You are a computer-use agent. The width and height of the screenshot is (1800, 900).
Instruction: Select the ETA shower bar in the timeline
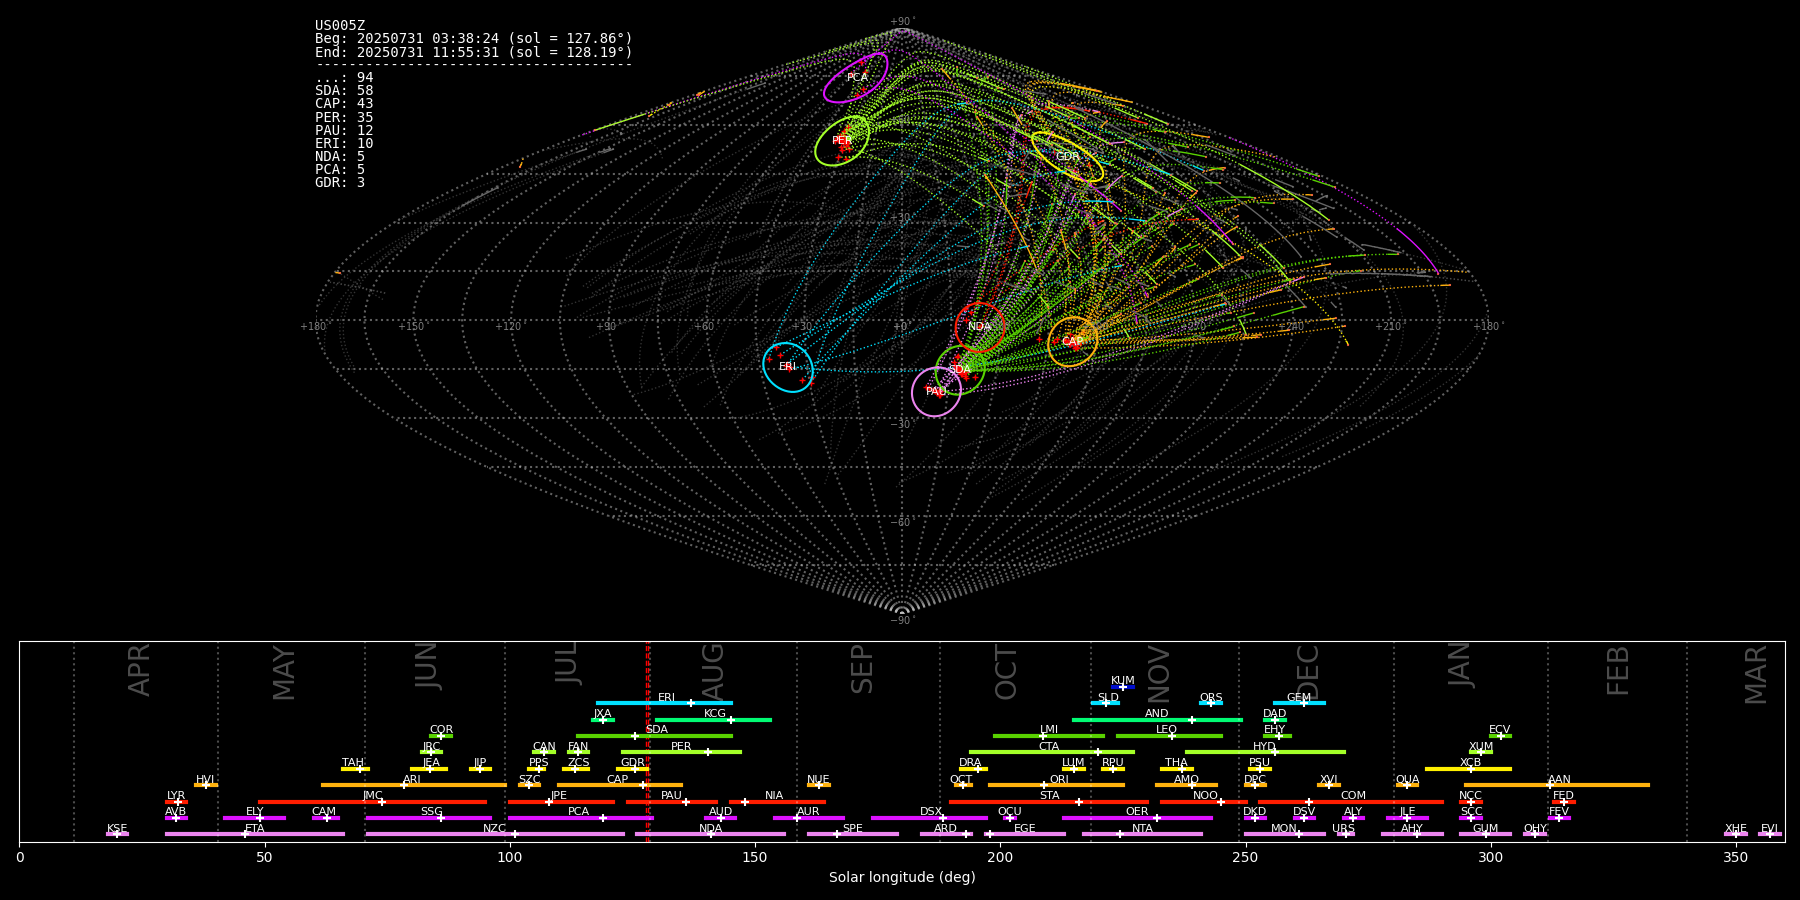[x=255, y=834]
